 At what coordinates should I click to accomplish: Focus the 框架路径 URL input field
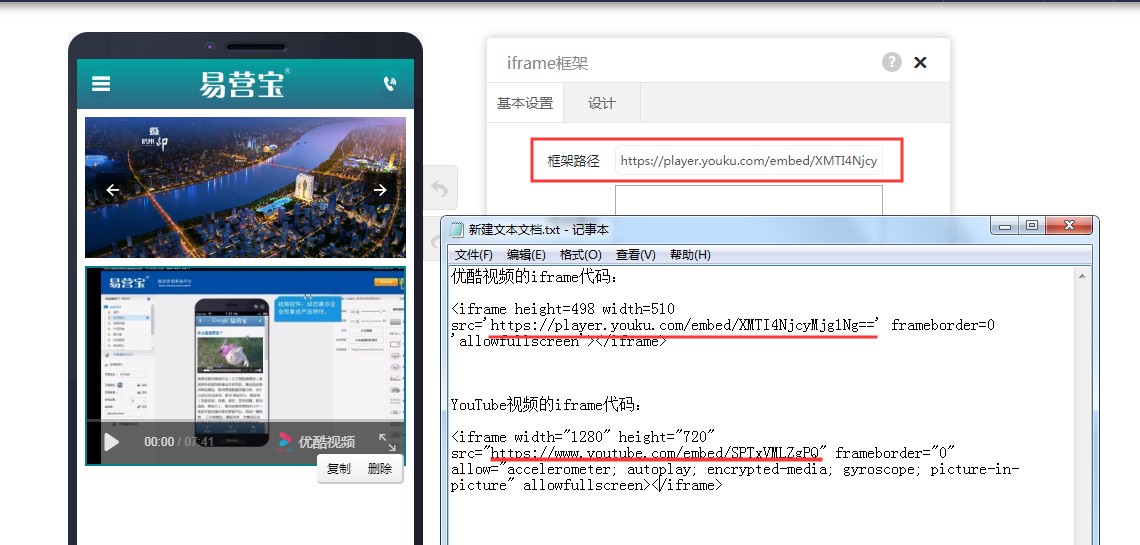pos(749,161)
